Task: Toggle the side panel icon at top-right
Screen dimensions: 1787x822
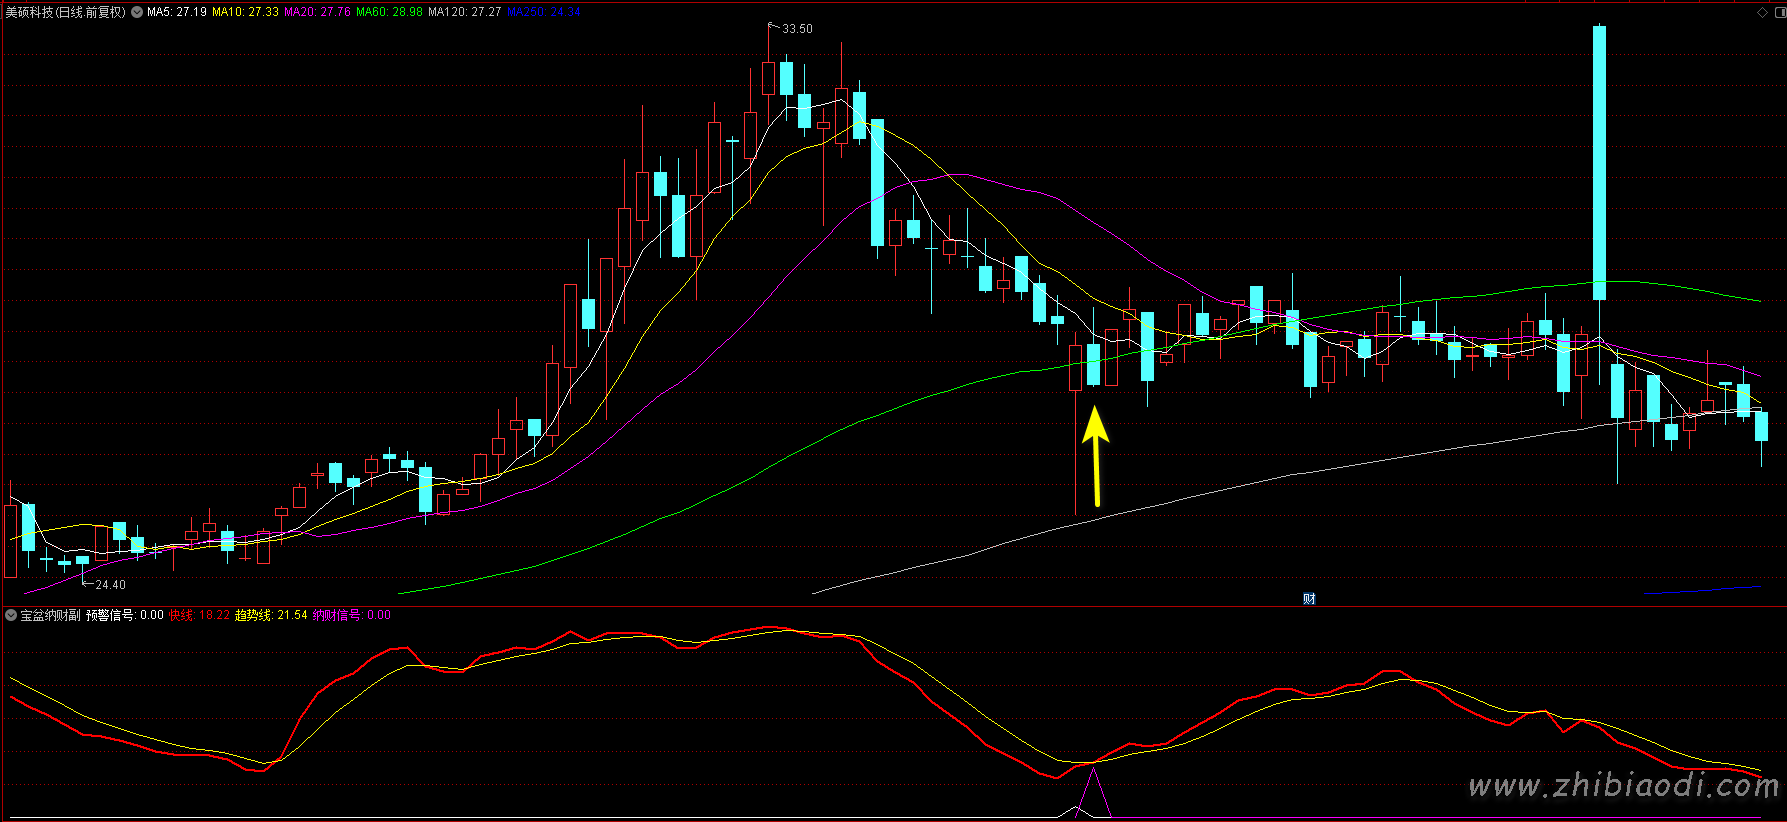Action: tap(1780, 12)
